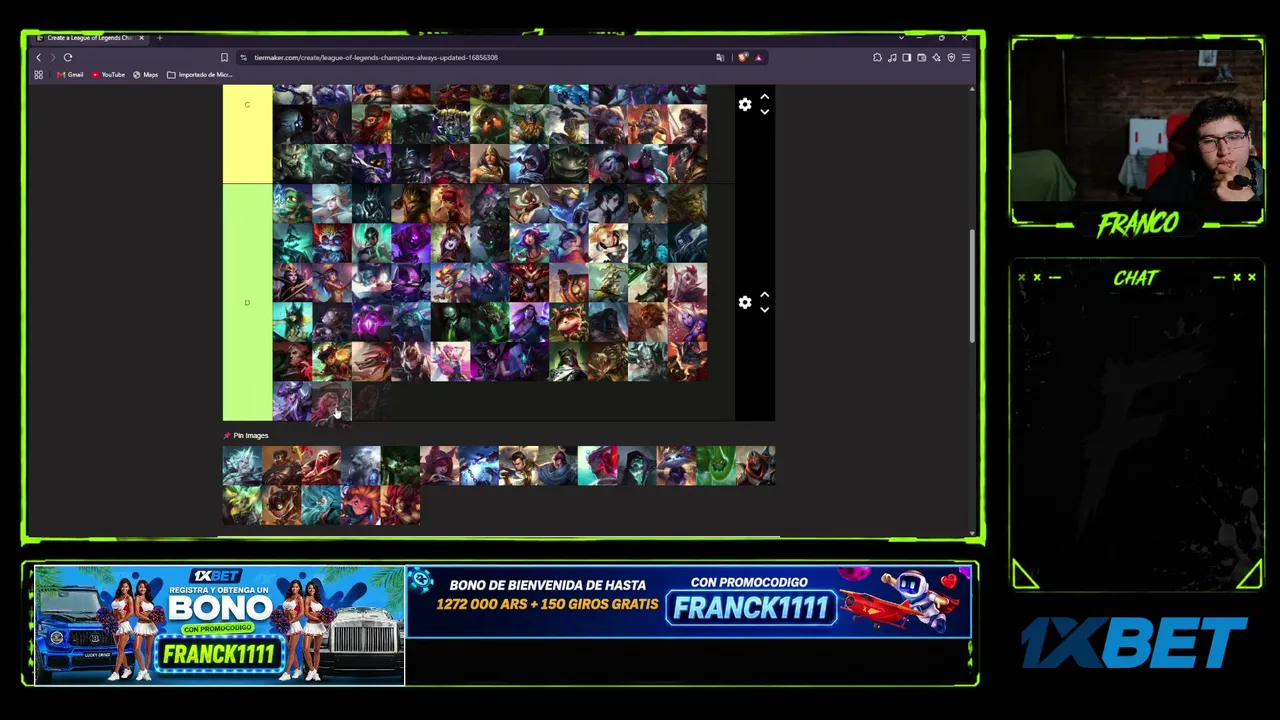
Task: Close the League of Legends tier list tab
Action: click(141, 38)
